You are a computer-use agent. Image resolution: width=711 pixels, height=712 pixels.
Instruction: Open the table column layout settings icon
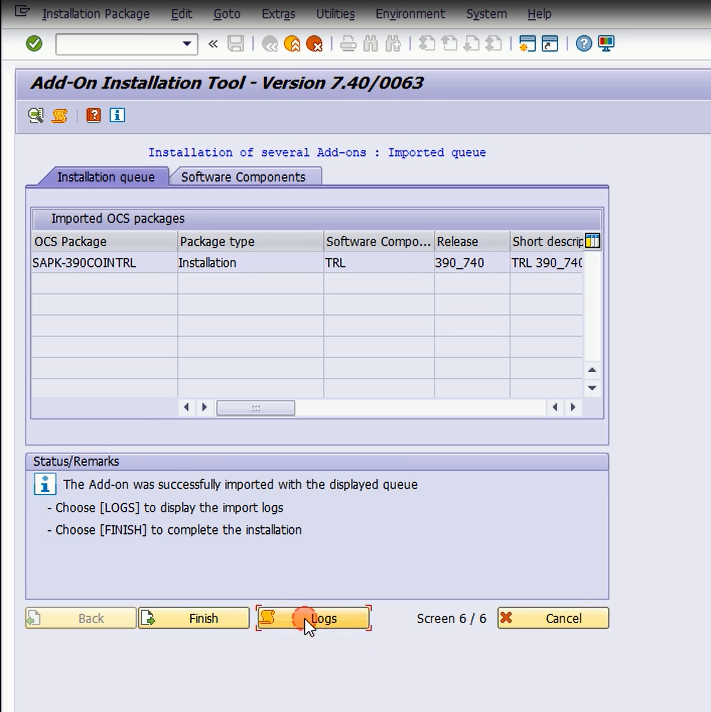(x=591, y=241)
